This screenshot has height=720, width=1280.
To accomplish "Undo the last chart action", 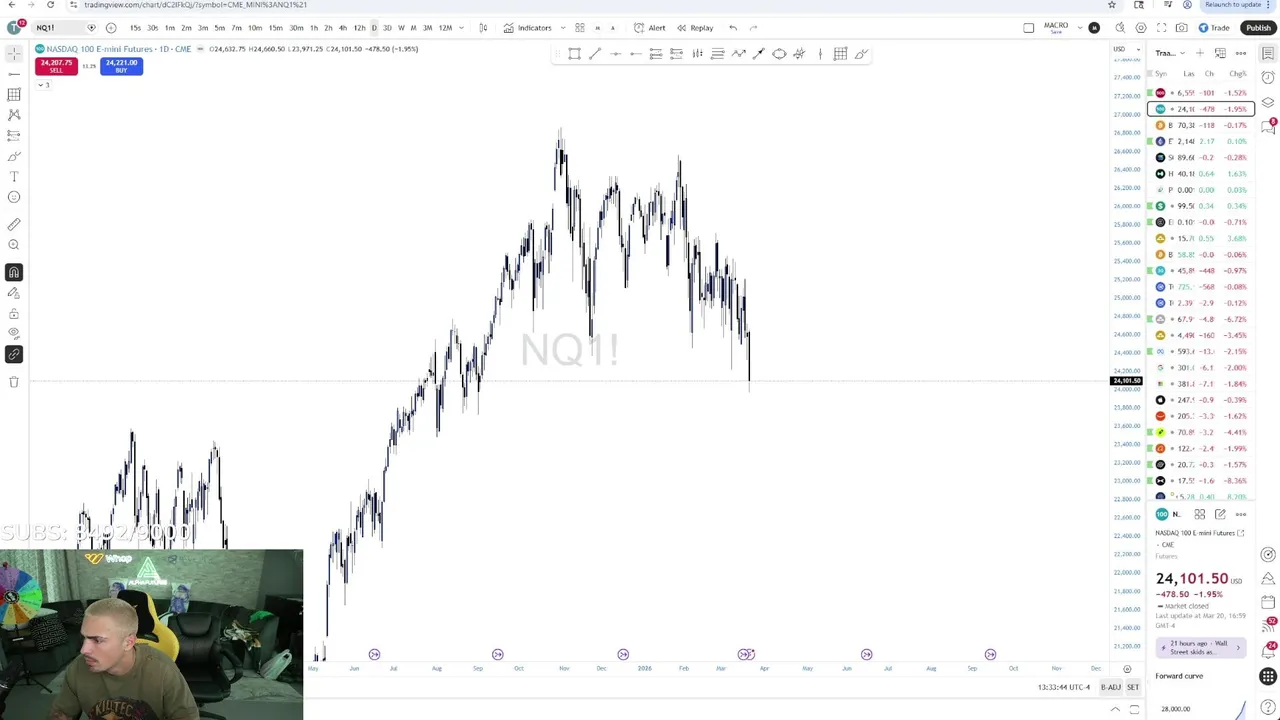I will [x=733, y=28].
